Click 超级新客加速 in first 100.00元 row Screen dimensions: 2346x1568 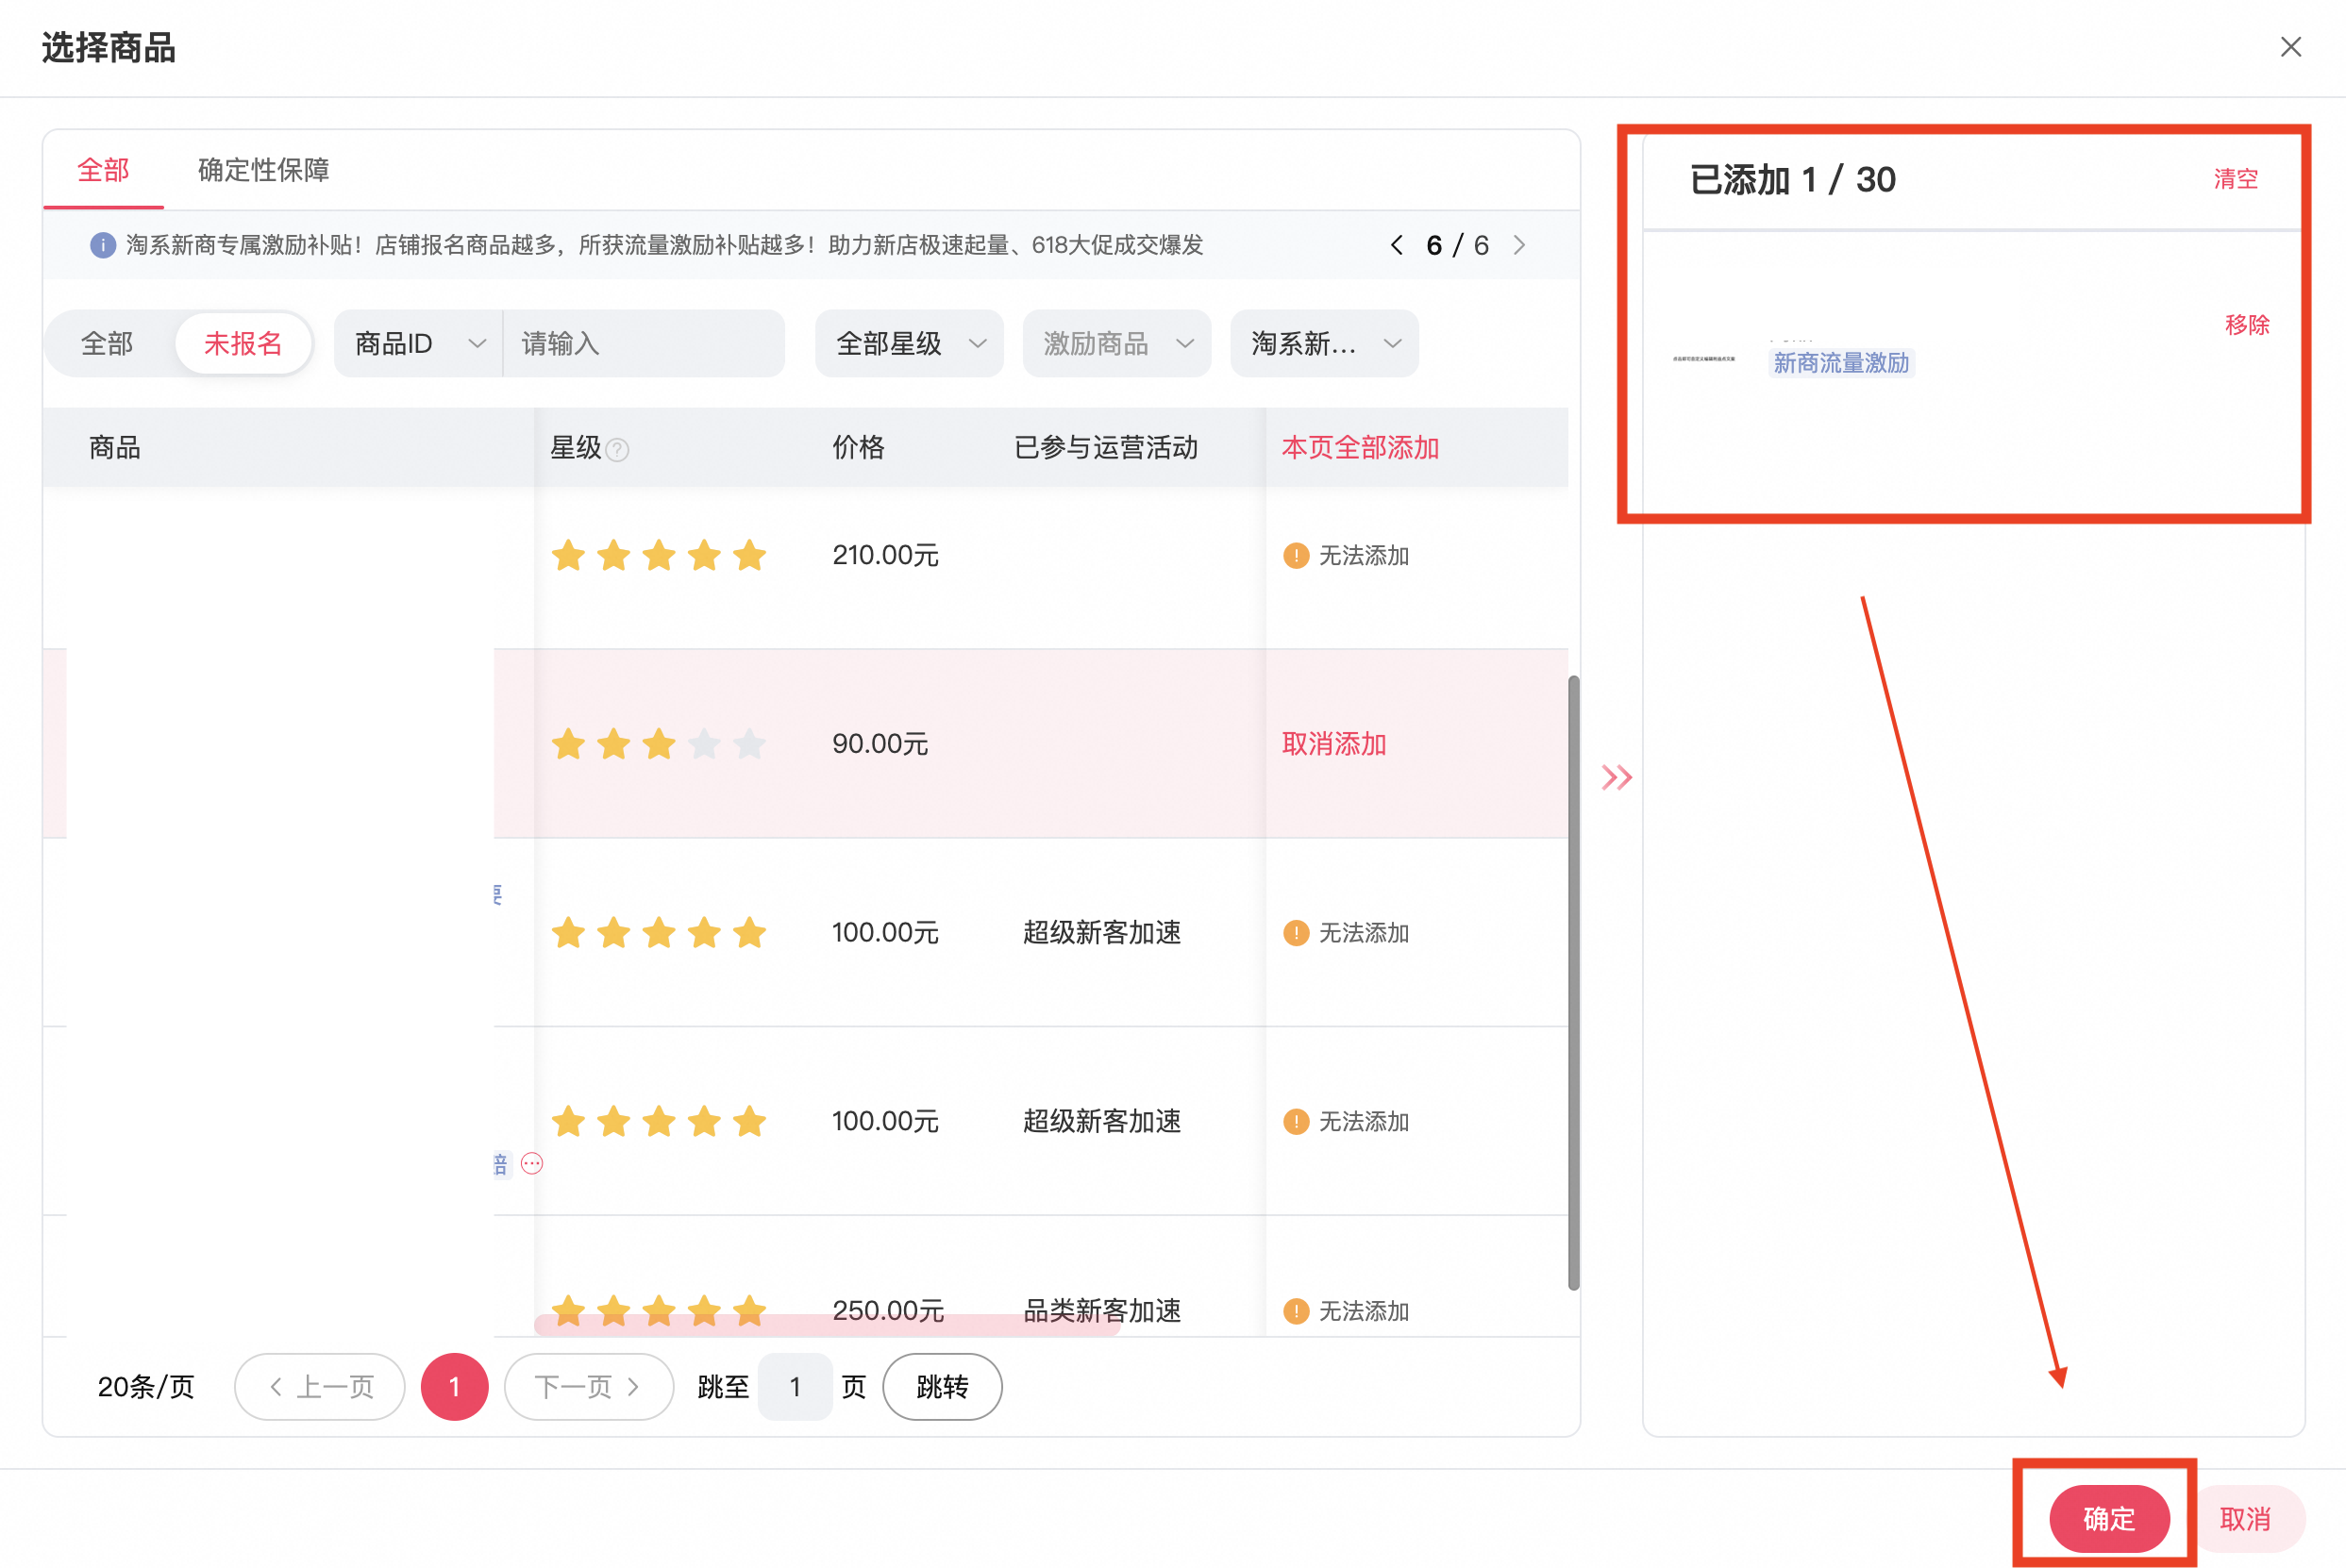pyautogui.click(x=1102, y=933)
